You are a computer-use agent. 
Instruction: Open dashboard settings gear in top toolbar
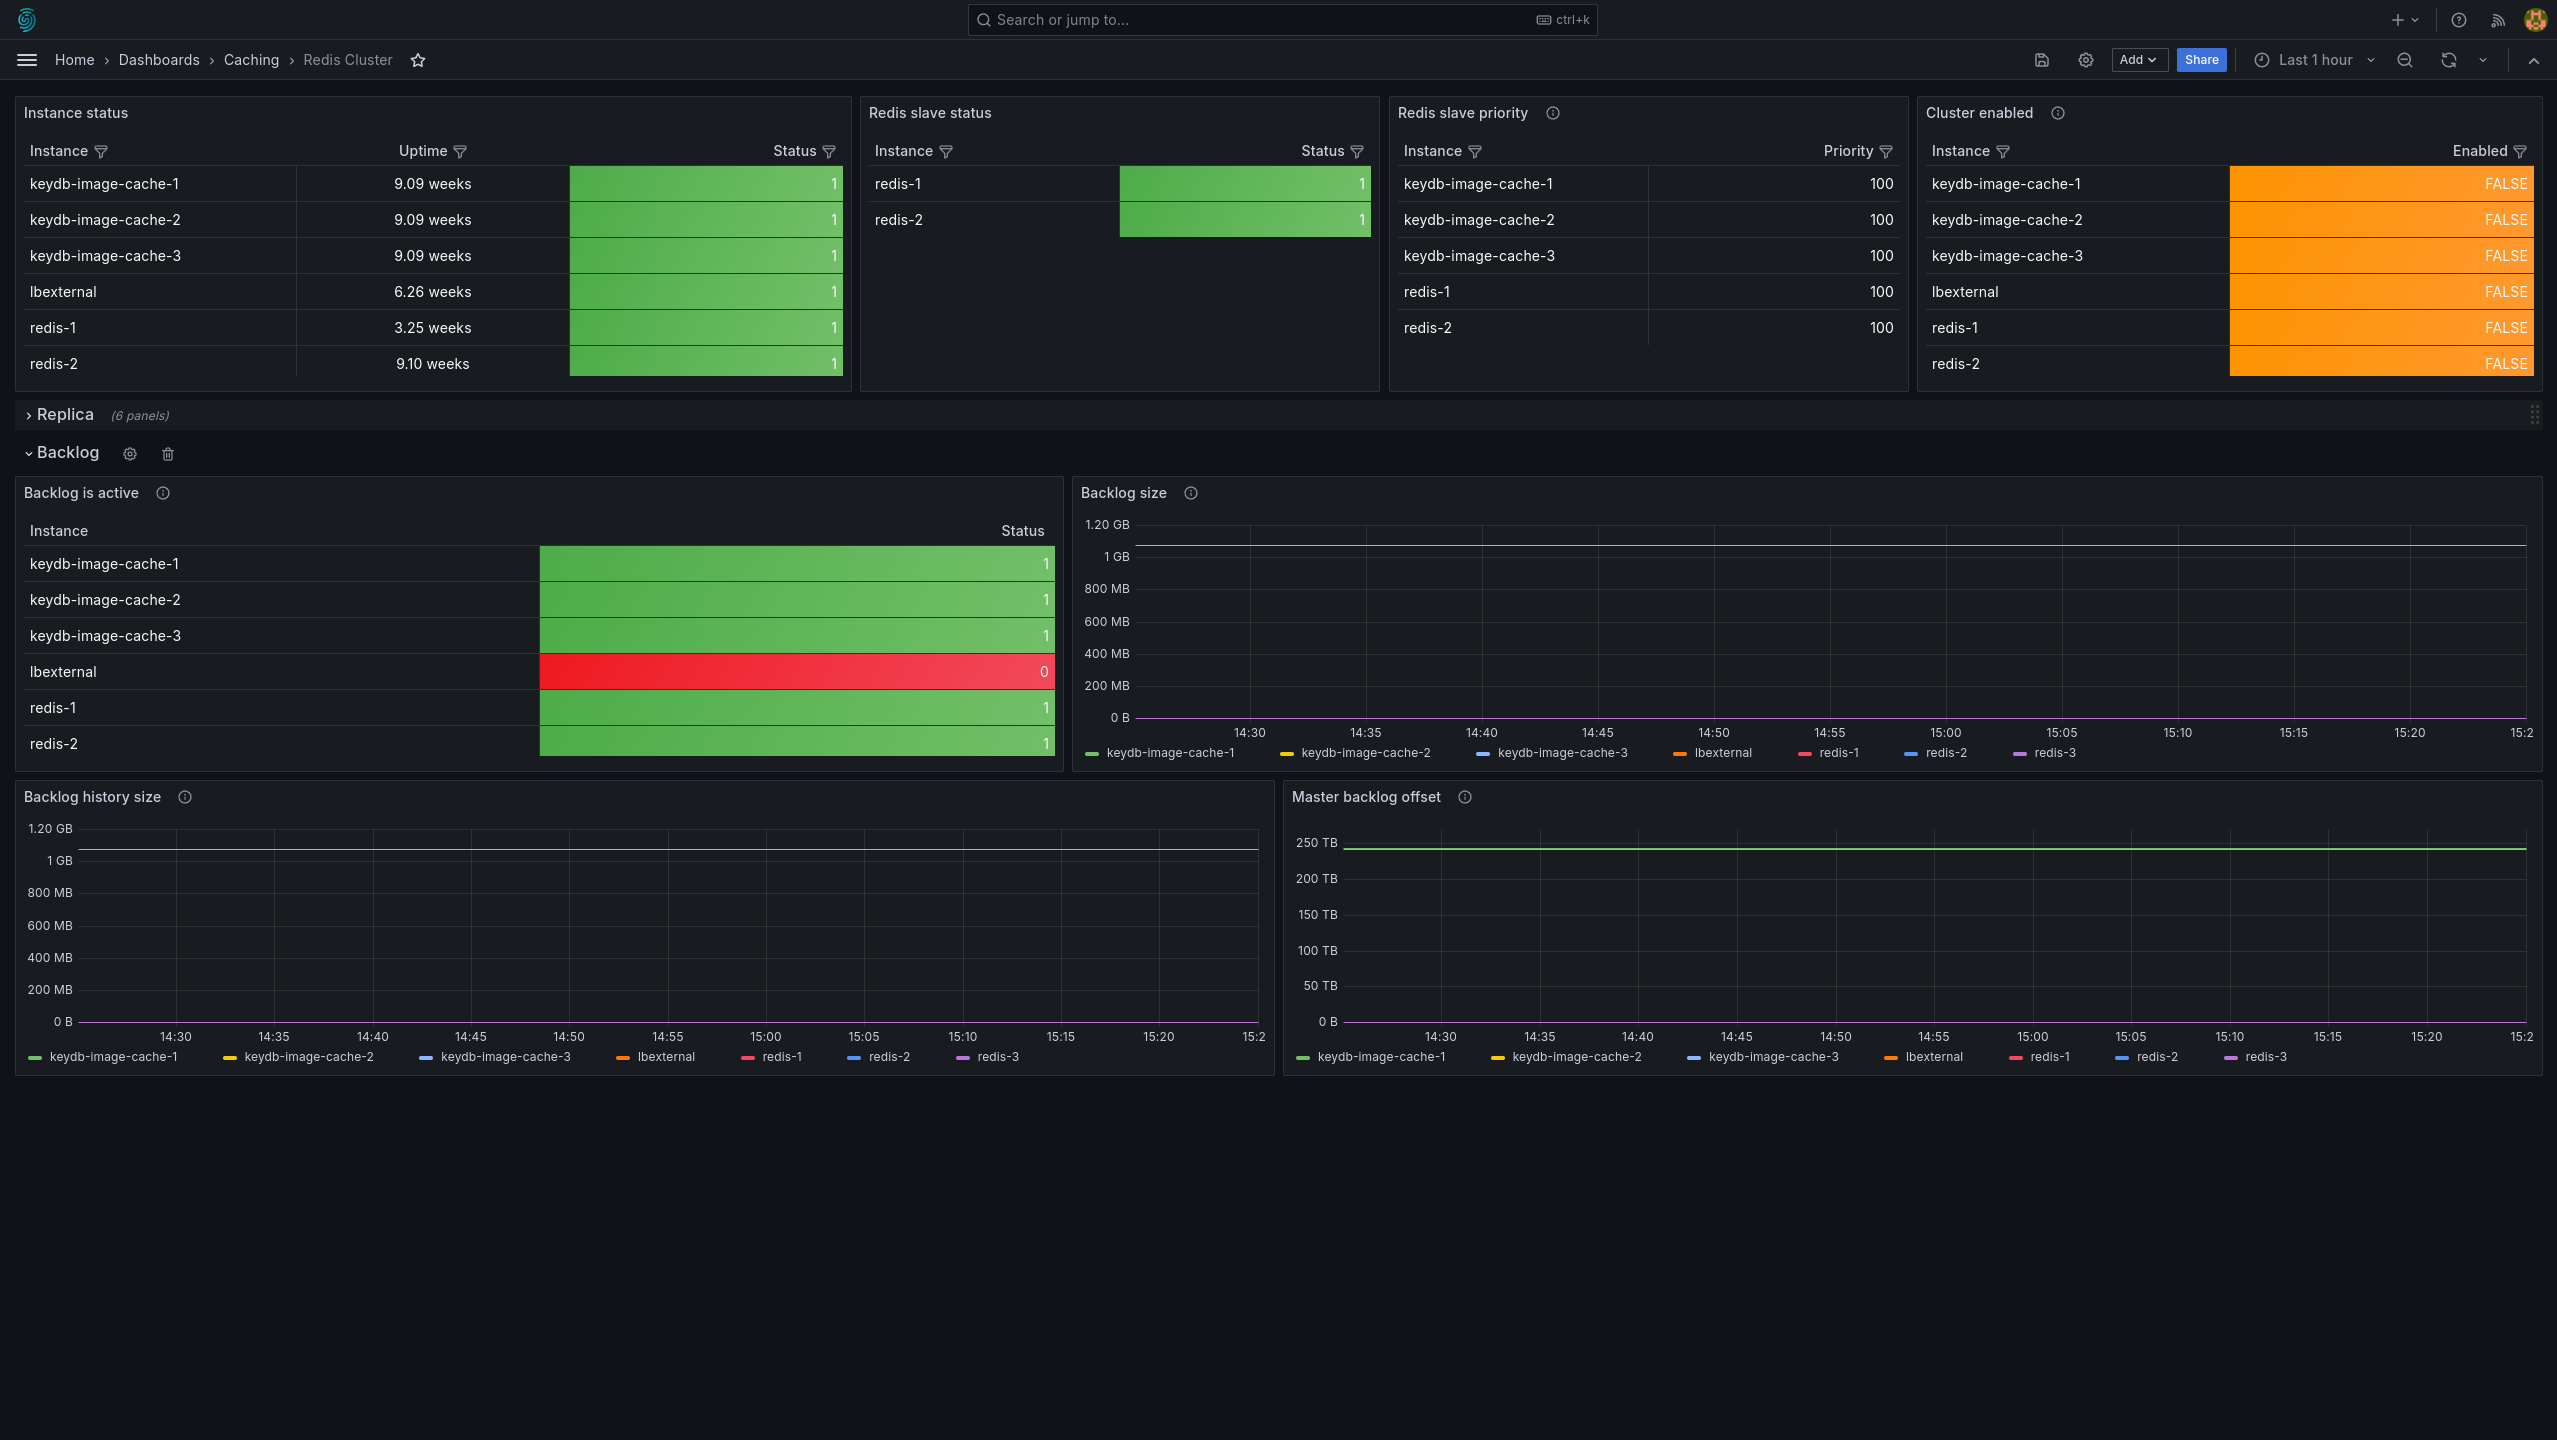2086,60
